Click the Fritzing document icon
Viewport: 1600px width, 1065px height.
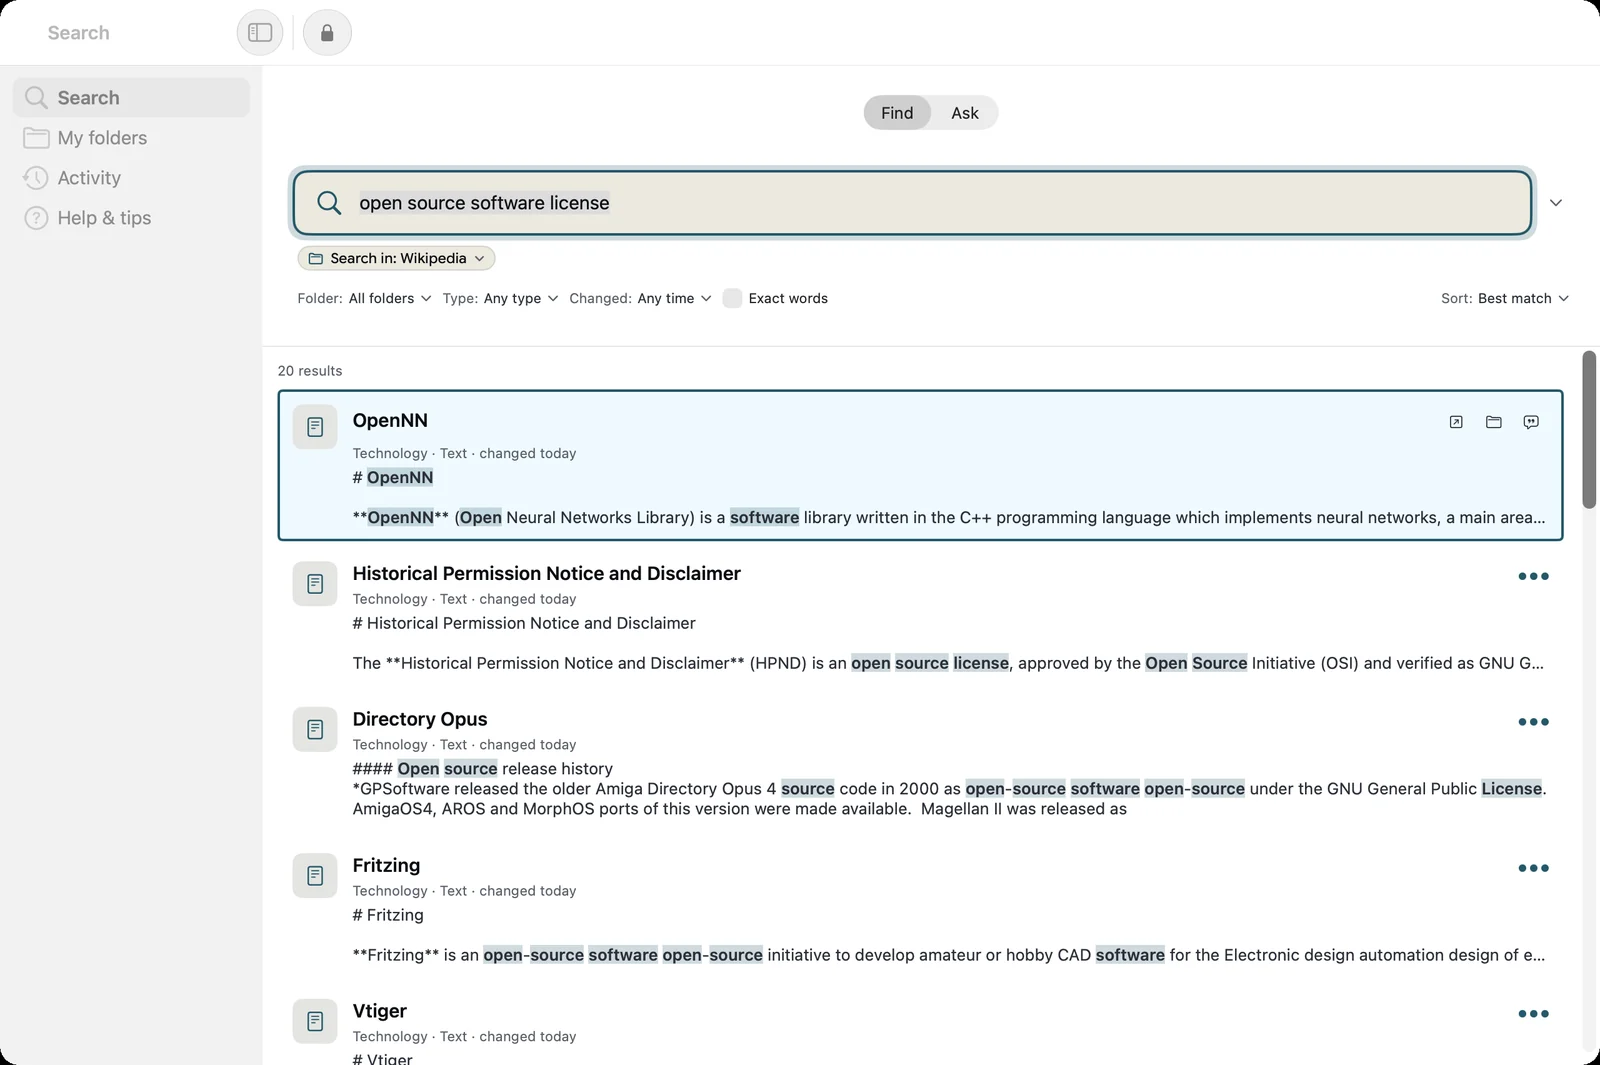pos(315,875)
